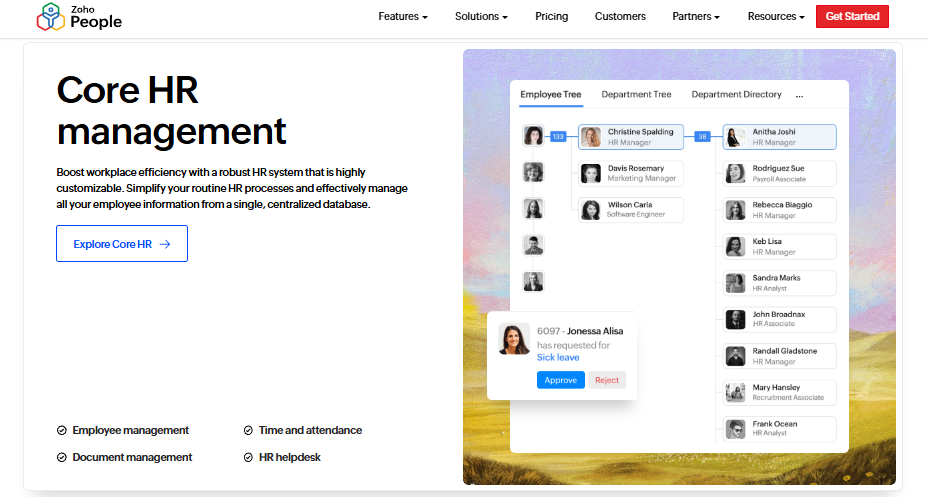Screen dimensions: 928x497
Task: Click the Time and attendance check icon
Action: tap(248, 430)
